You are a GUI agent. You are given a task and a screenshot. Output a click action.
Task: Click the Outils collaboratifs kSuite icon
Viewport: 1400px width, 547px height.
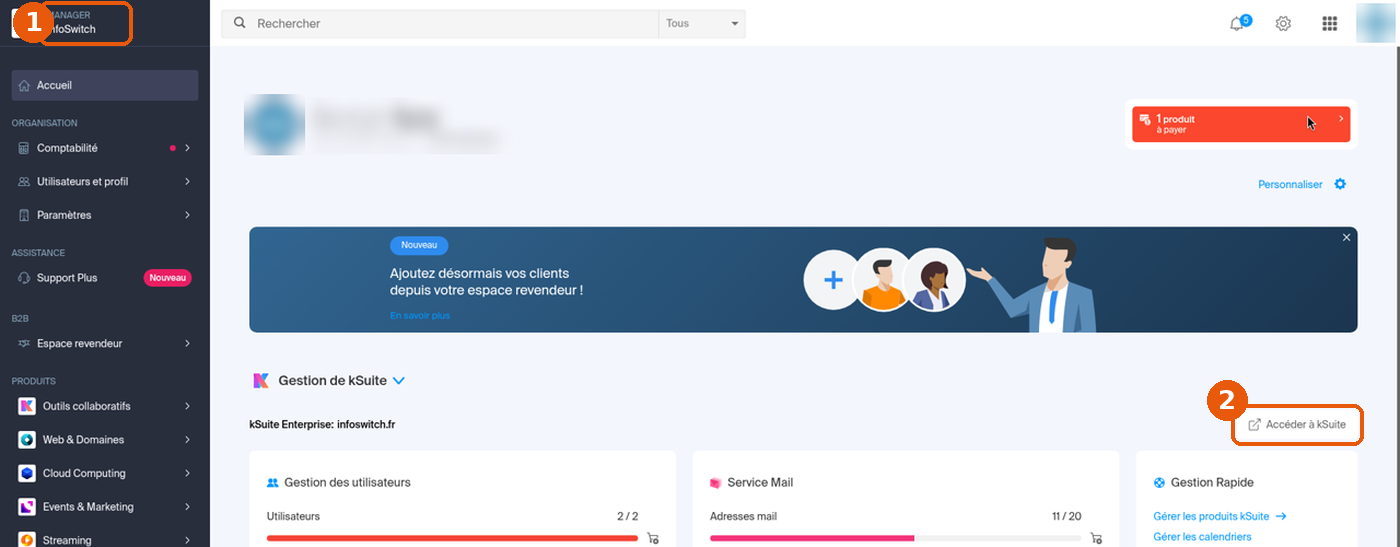click(x=27, y=406)
